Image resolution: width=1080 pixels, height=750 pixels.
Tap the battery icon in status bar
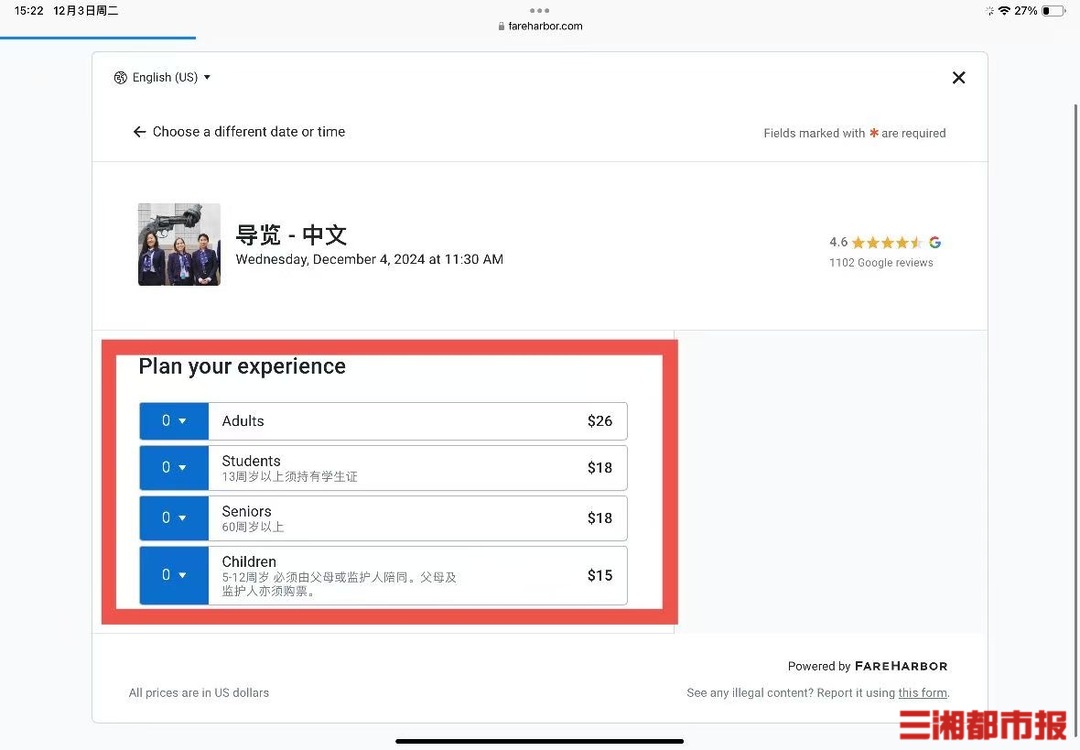pos(1053,11)
